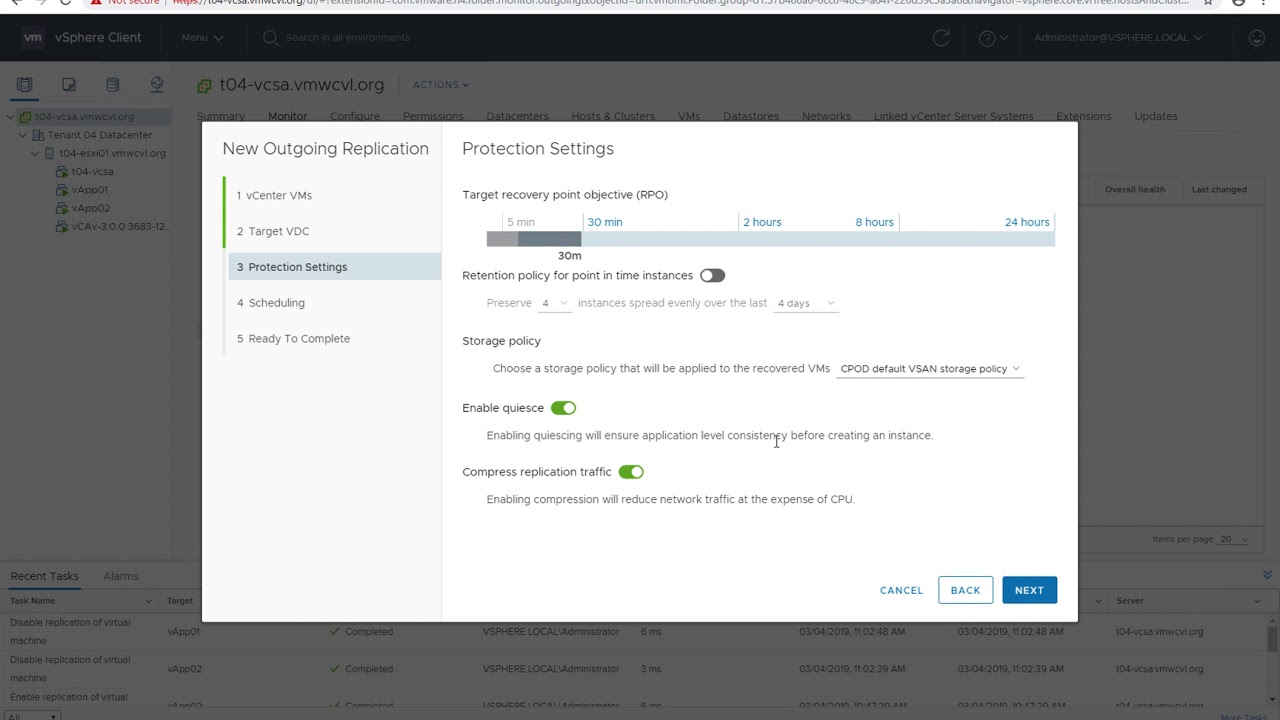Image resolution: width=1280 pixels, height=720 pixels.
Task: Toggle Compress replication traffic switch
Action: [x=631, y=472]
